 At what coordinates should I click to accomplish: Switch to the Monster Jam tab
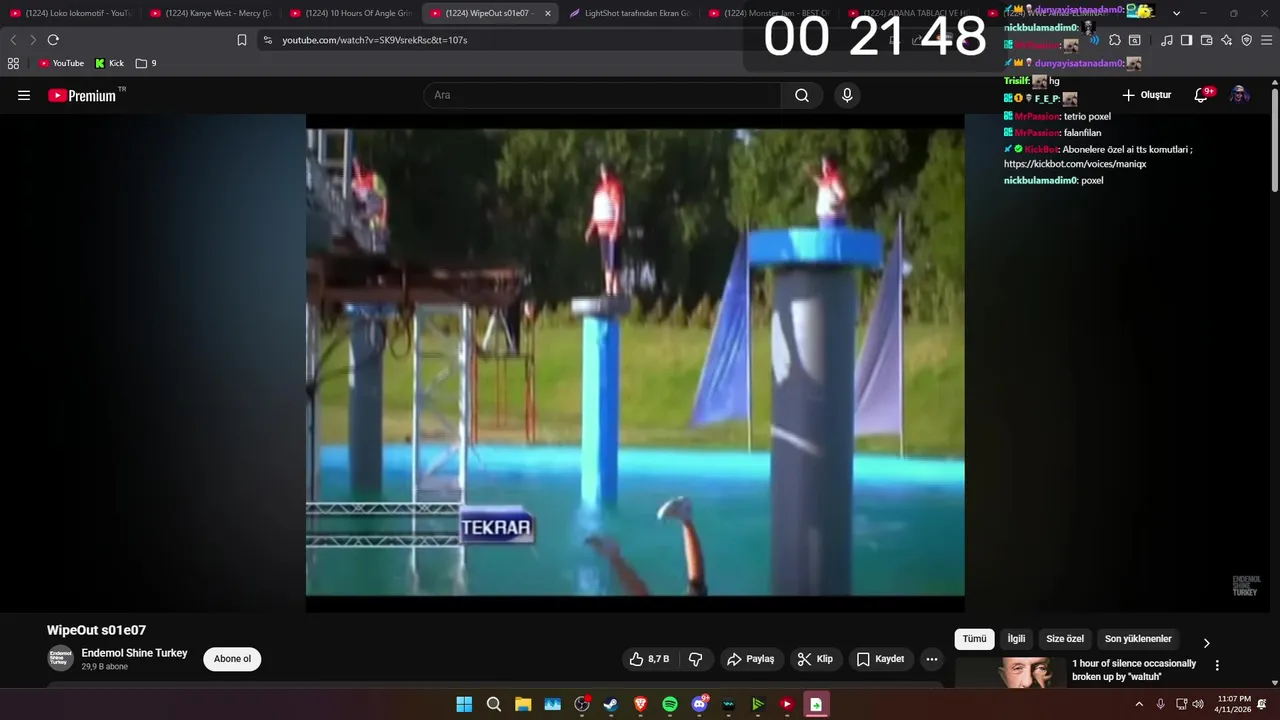click(769, 13)
